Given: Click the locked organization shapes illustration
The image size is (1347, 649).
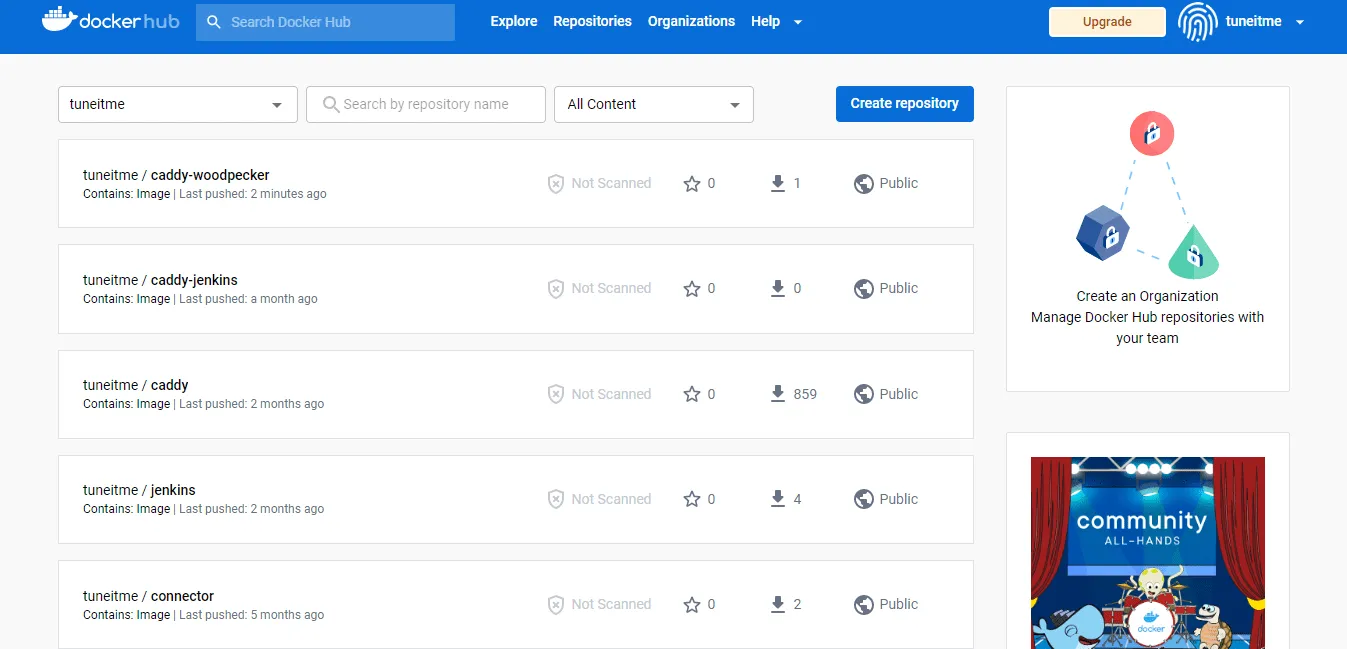Looking at the screenshot, I should 1148,195.
